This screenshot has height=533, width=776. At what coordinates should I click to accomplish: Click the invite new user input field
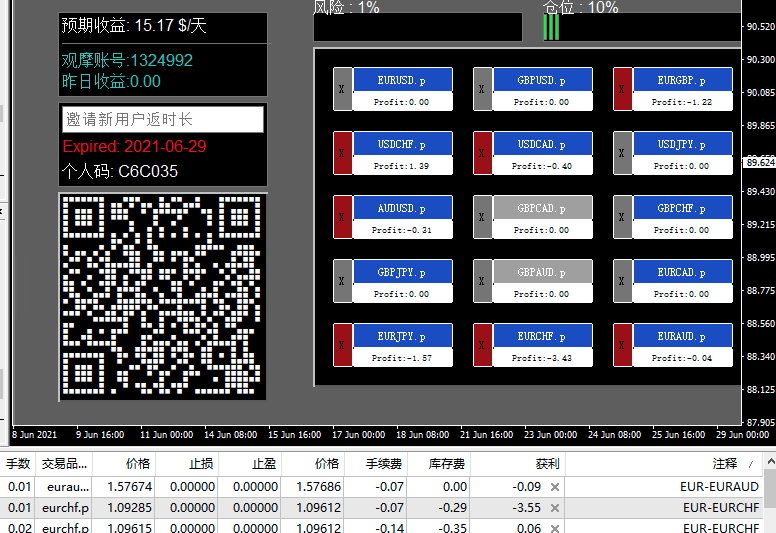[x=163, y=119]
